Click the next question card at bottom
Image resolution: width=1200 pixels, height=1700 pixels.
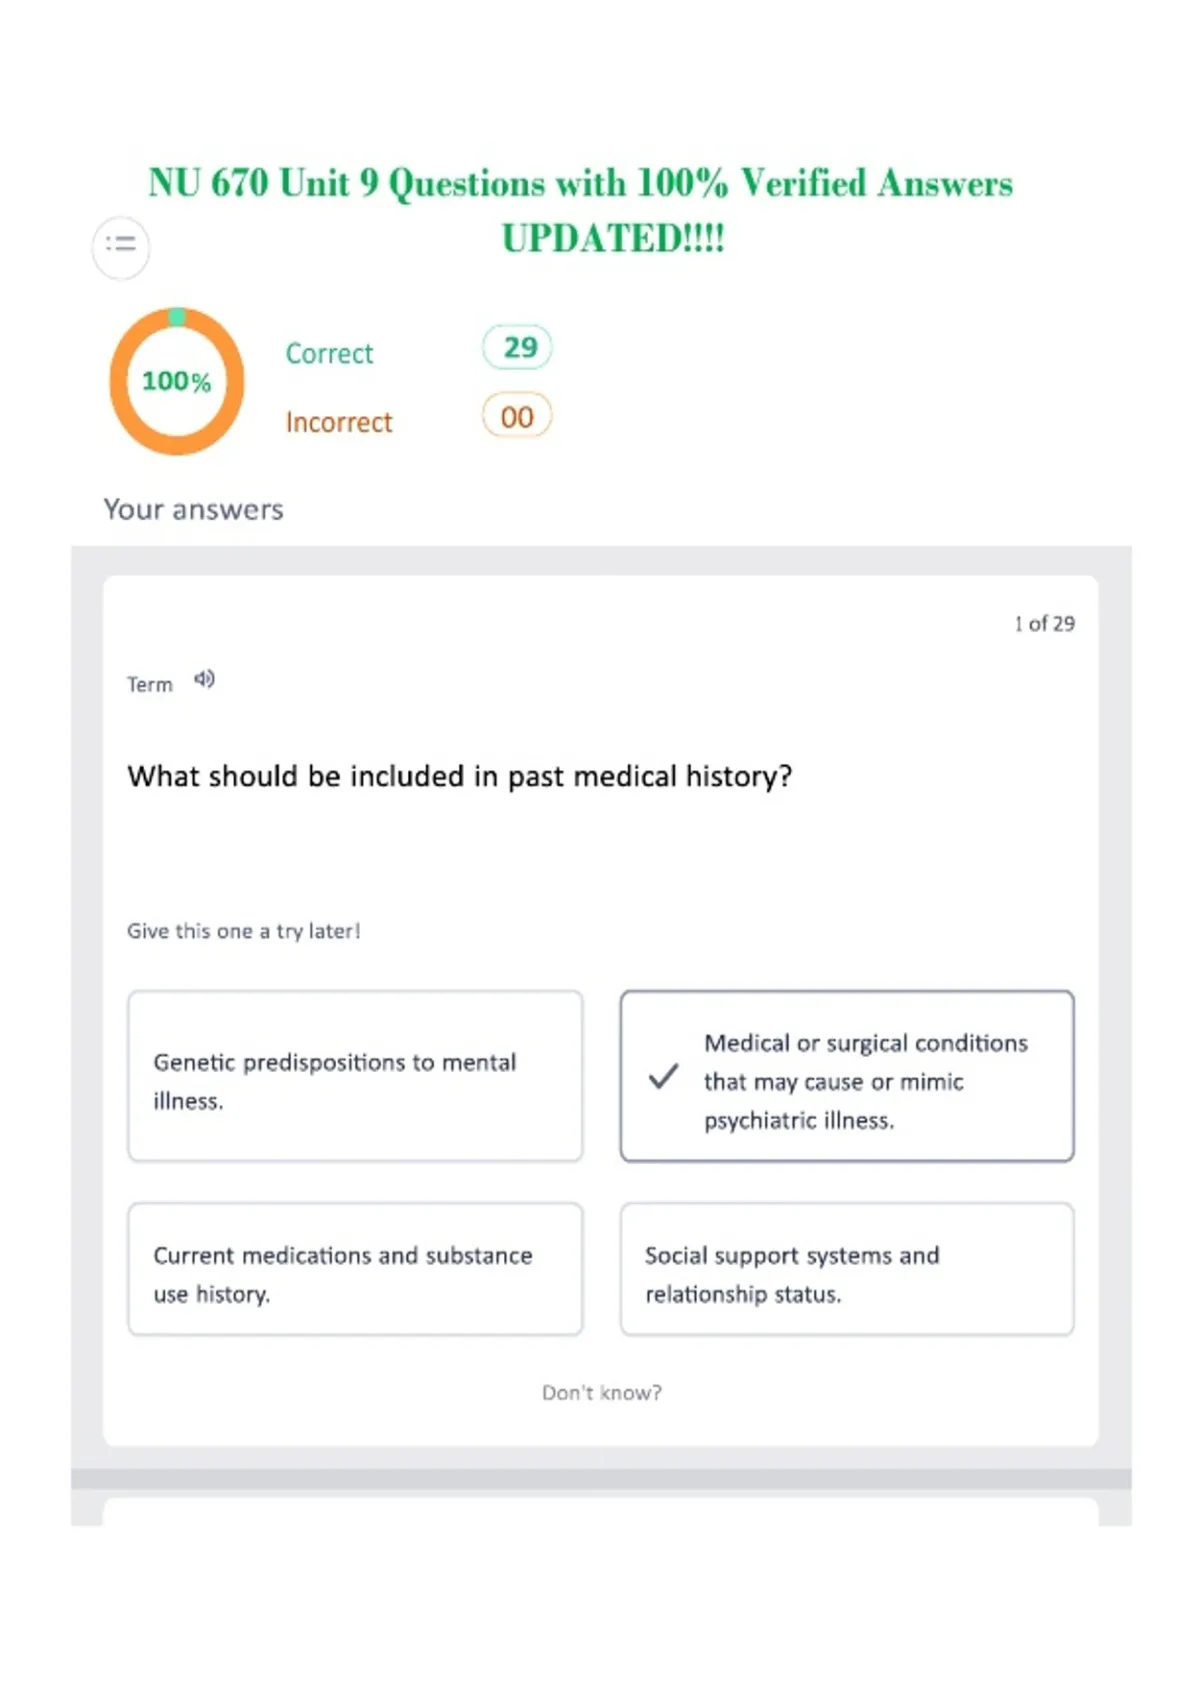pos(601,1511)
